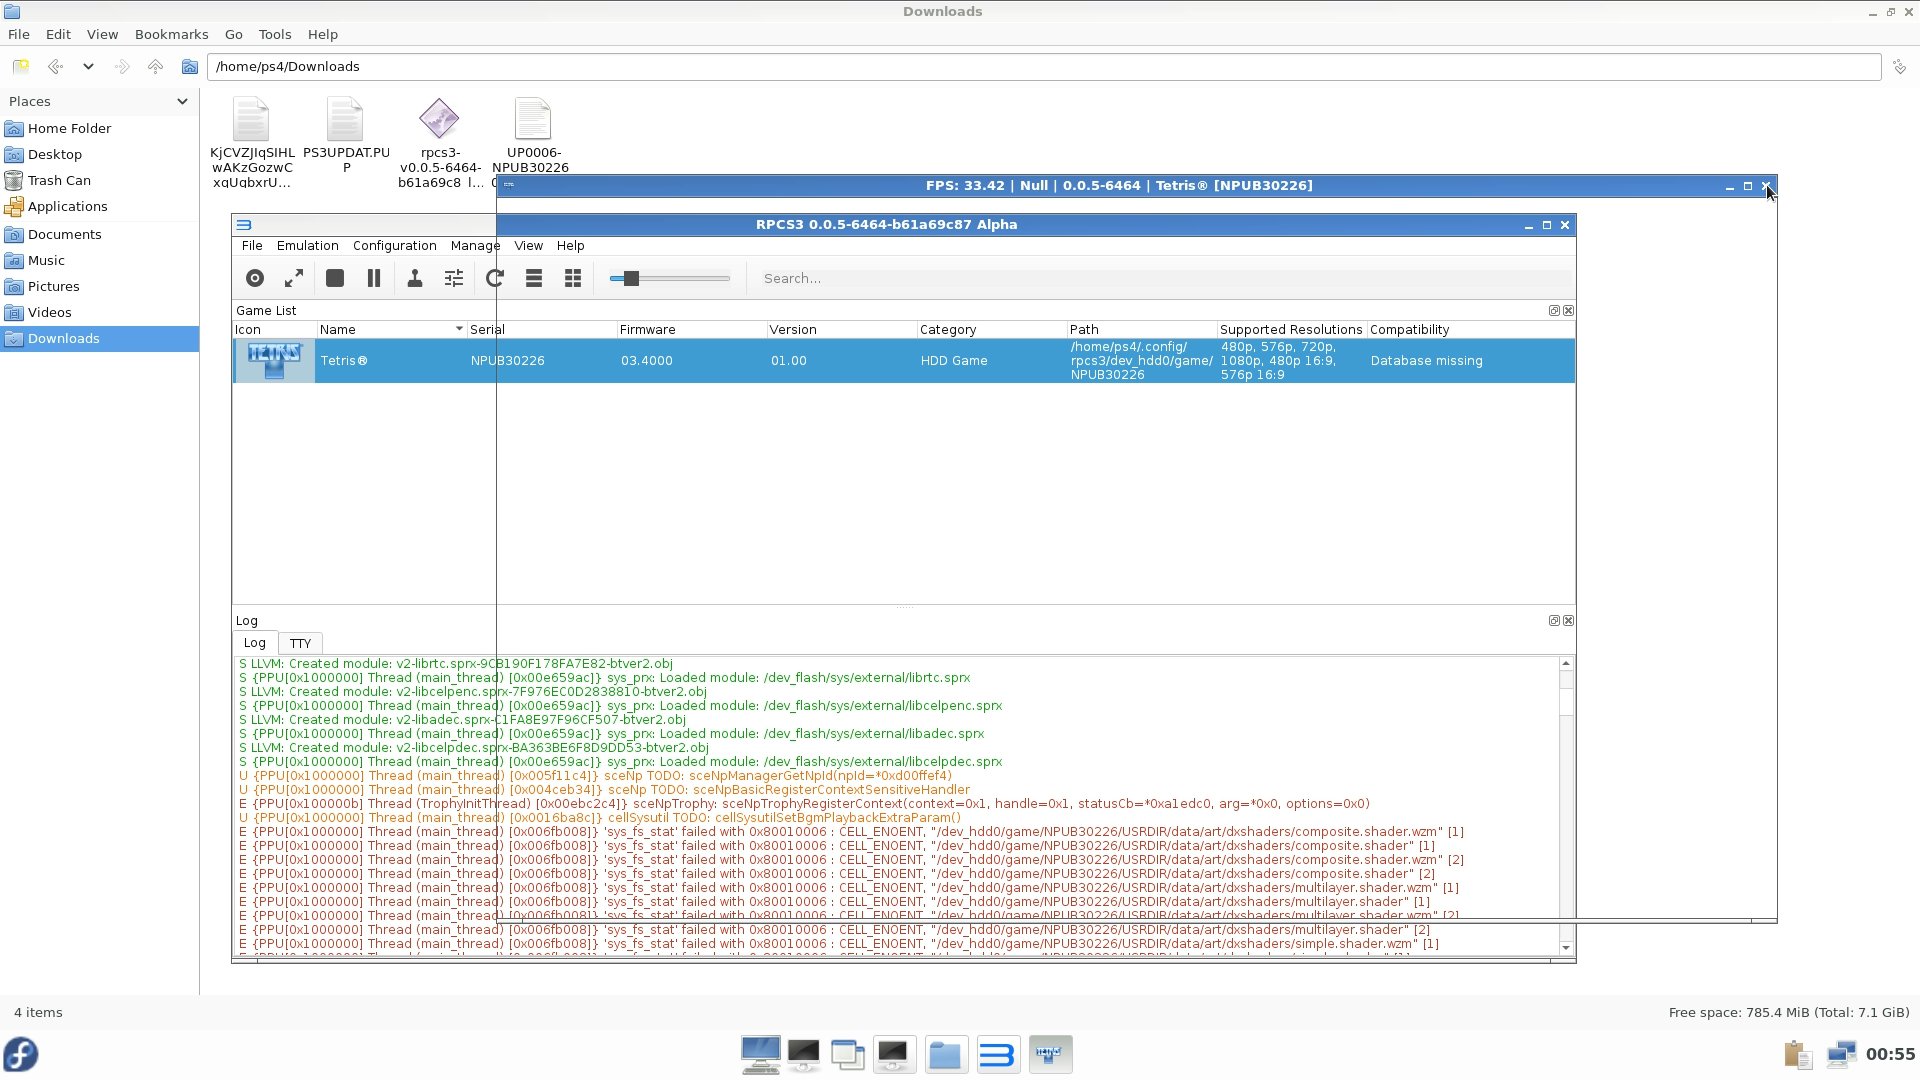Open the Manage menu in RPCS3
1920x1080 pixels.
pyautogui.click(x=475, y=246)
